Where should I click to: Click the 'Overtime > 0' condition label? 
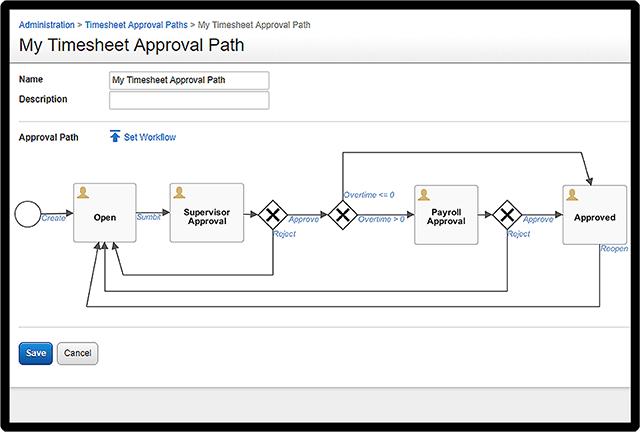pos(381,219)
